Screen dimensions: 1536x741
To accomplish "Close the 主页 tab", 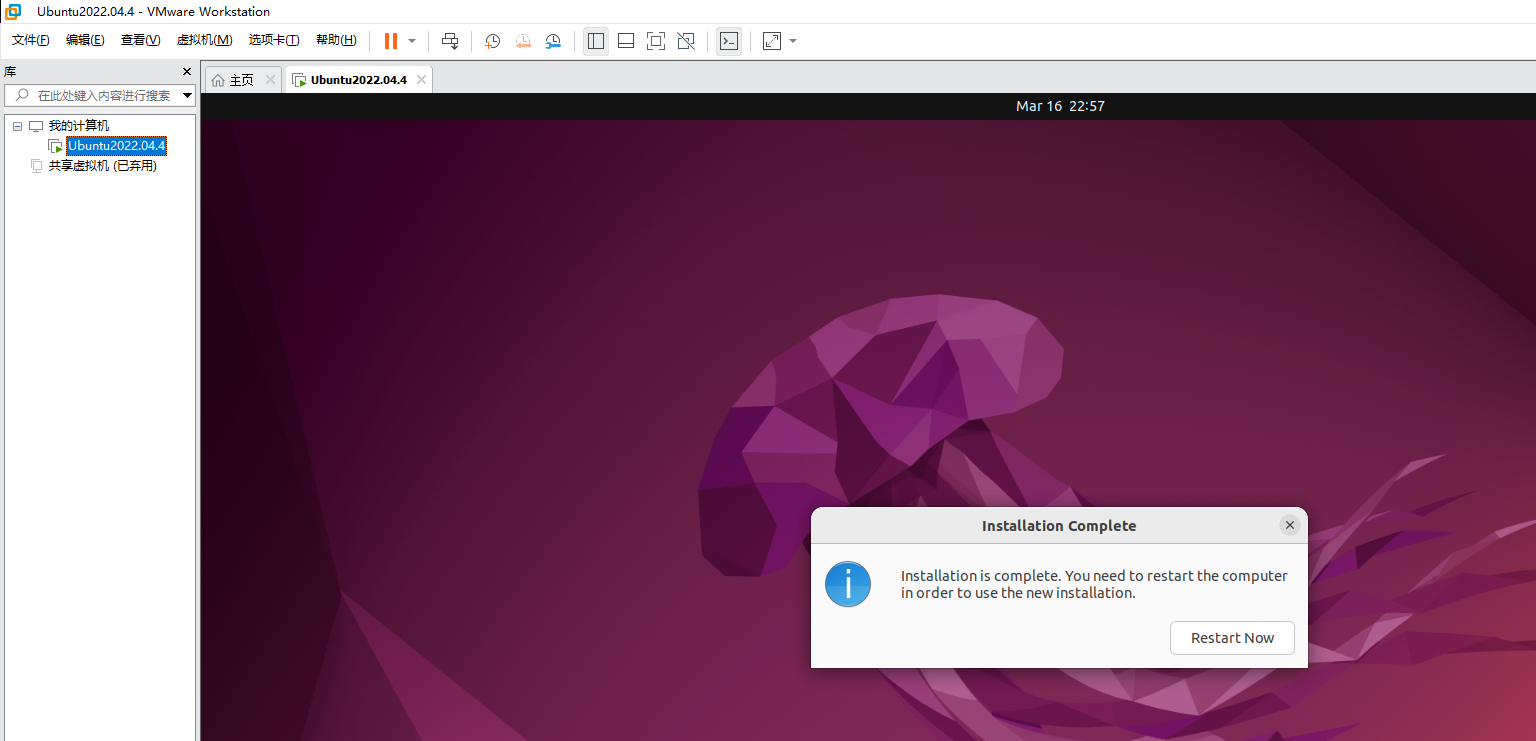I will tap(270, 80).
